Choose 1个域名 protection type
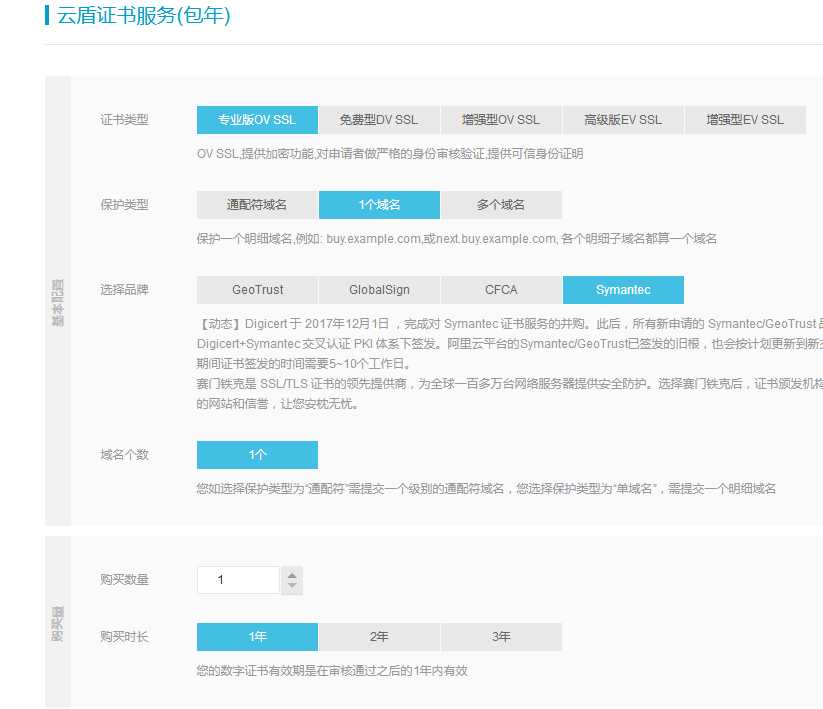 pos(379,205)
